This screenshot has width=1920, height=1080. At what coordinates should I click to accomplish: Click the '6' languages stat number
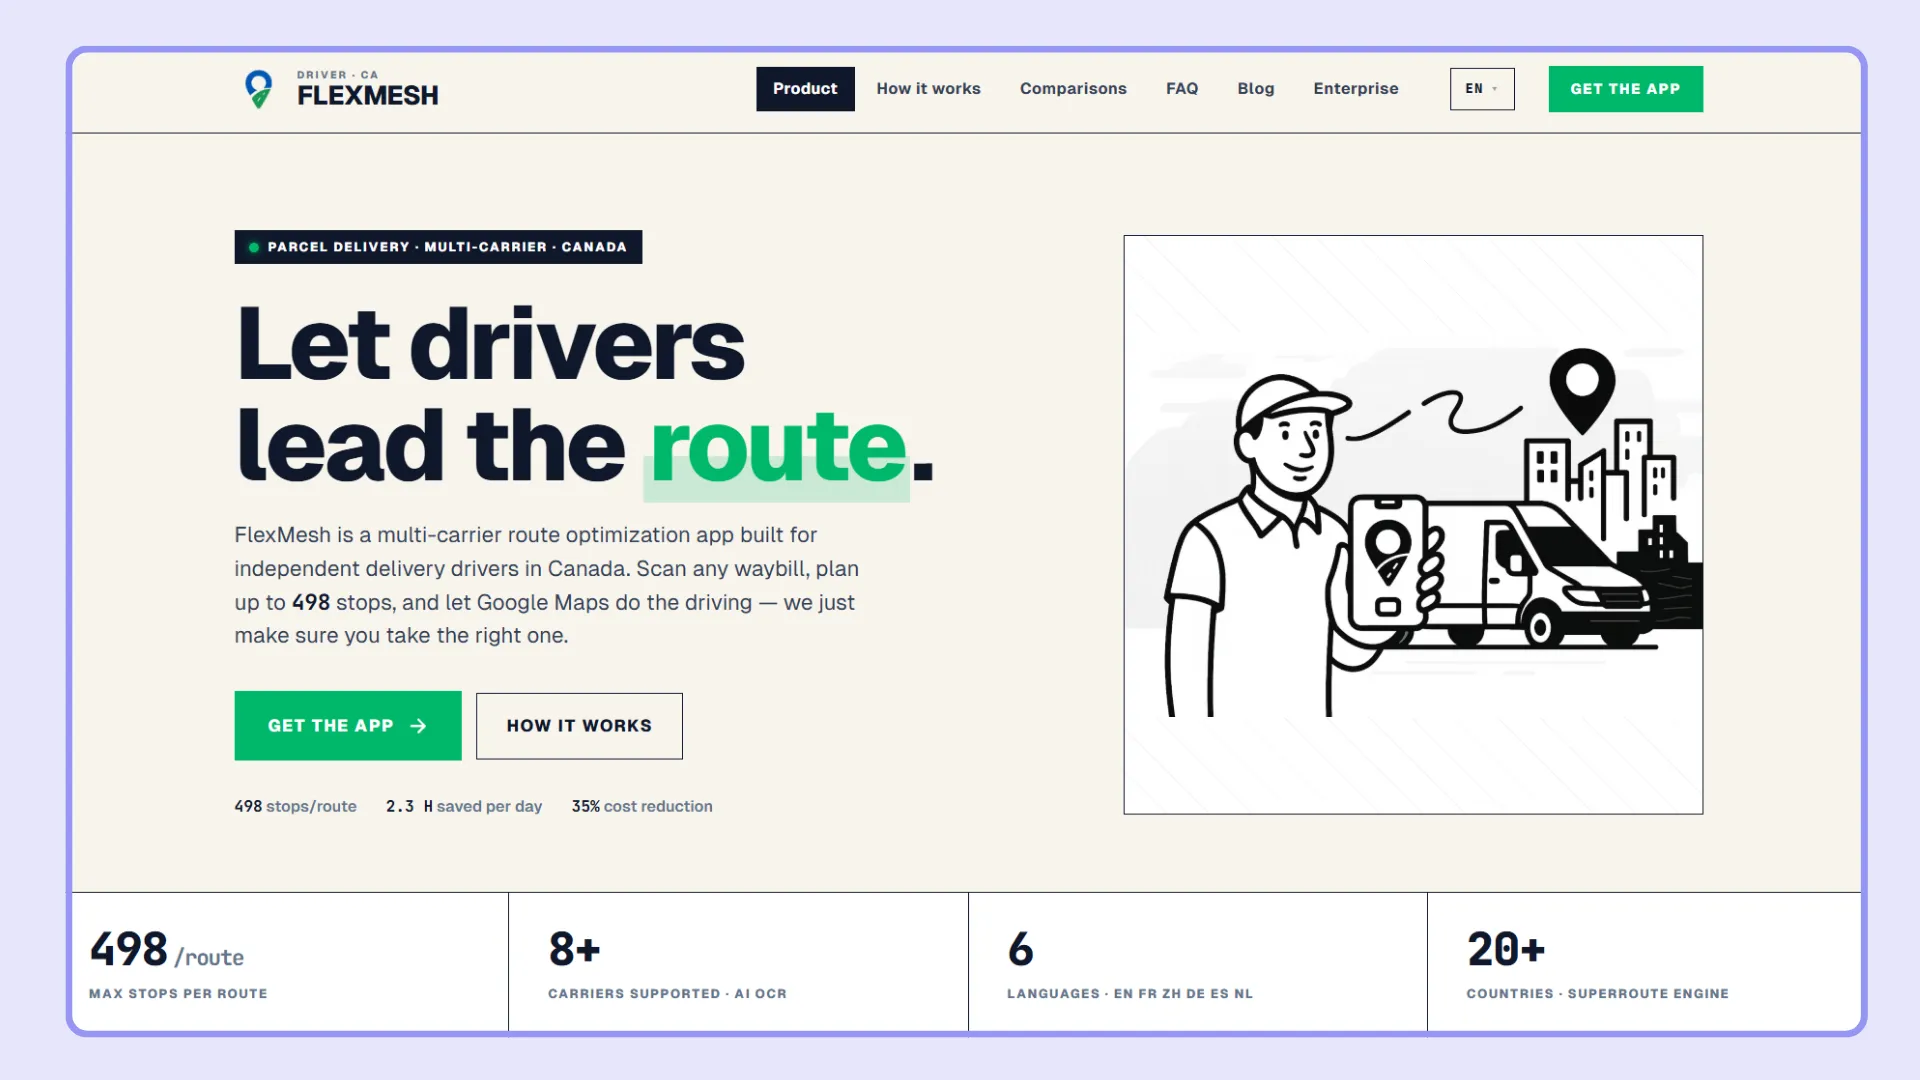(1020, 949)
